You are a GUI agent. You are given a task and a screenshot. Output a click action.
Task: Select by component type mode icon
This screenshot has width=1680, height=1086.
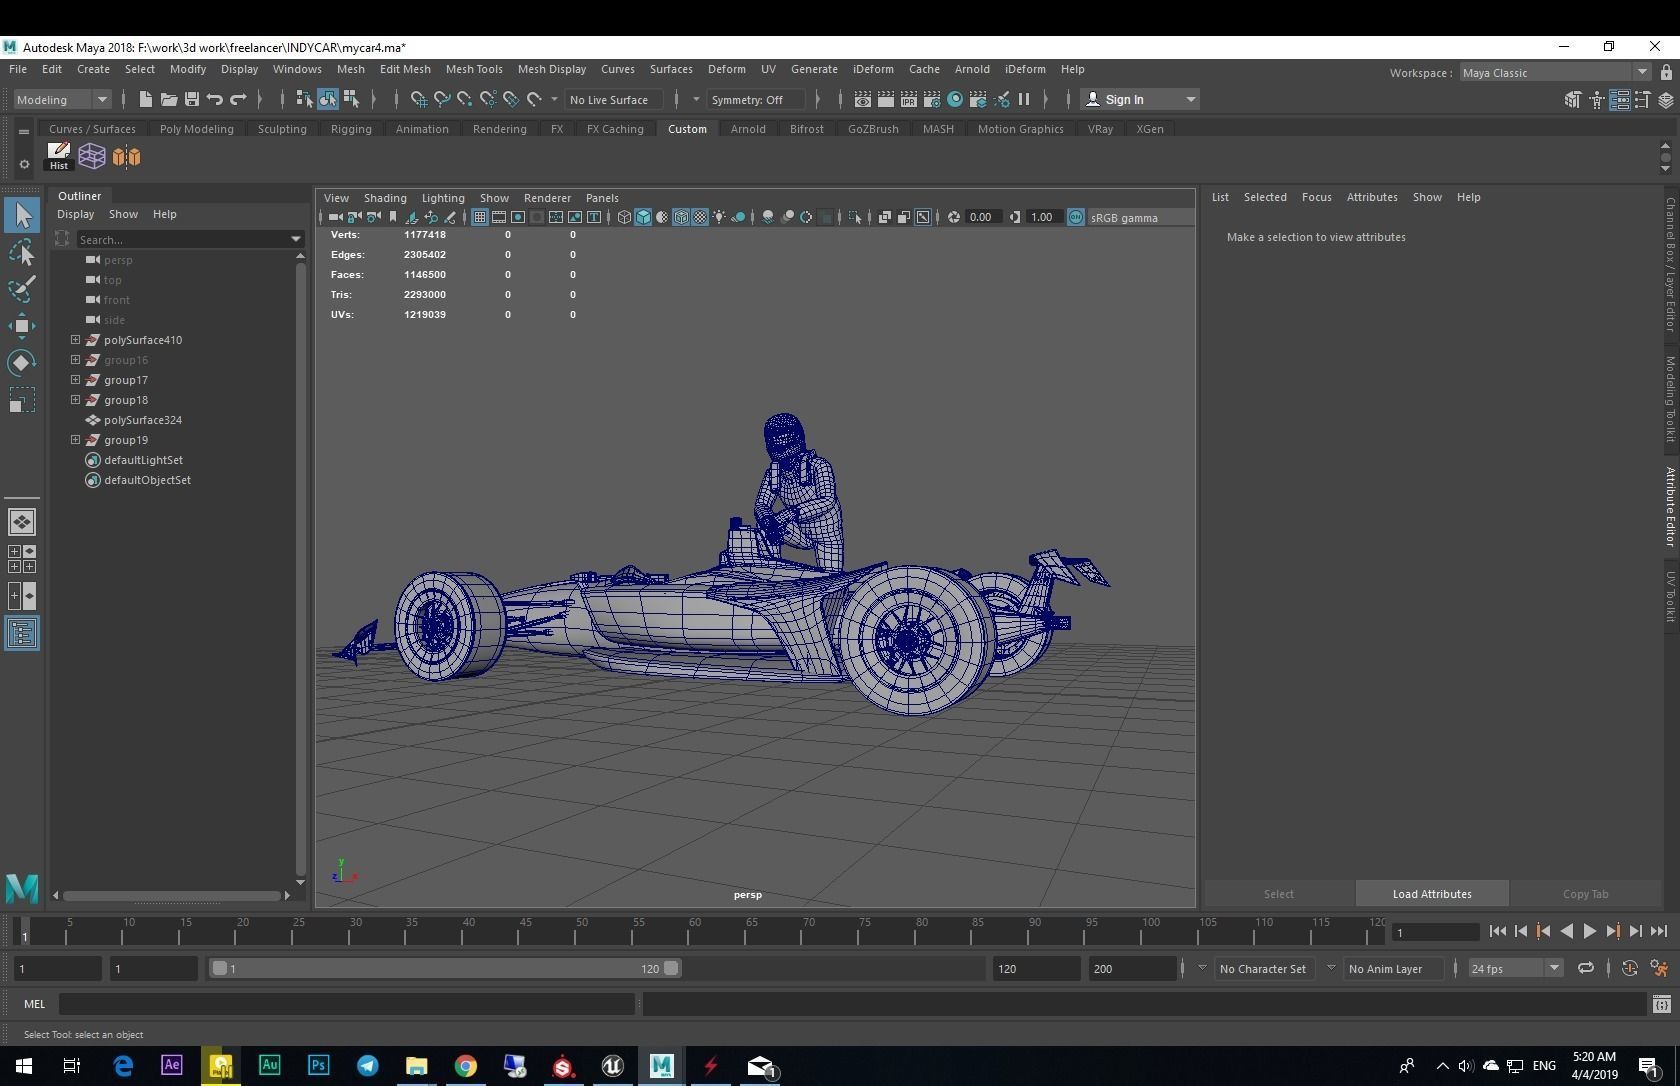click(x=351, y=99)
